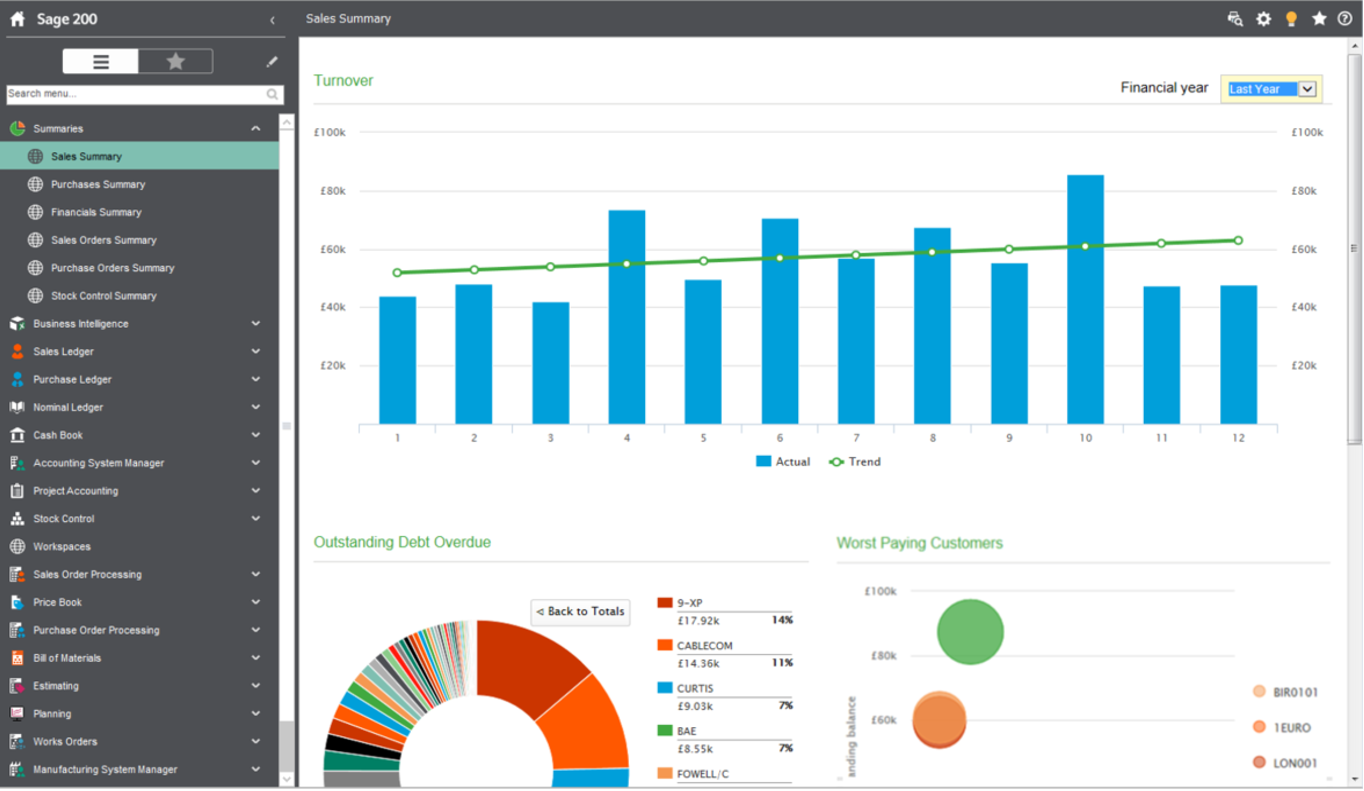Click the large green bubble in Worst Paying Customers

pyautogui.click(x=970, y=632)
